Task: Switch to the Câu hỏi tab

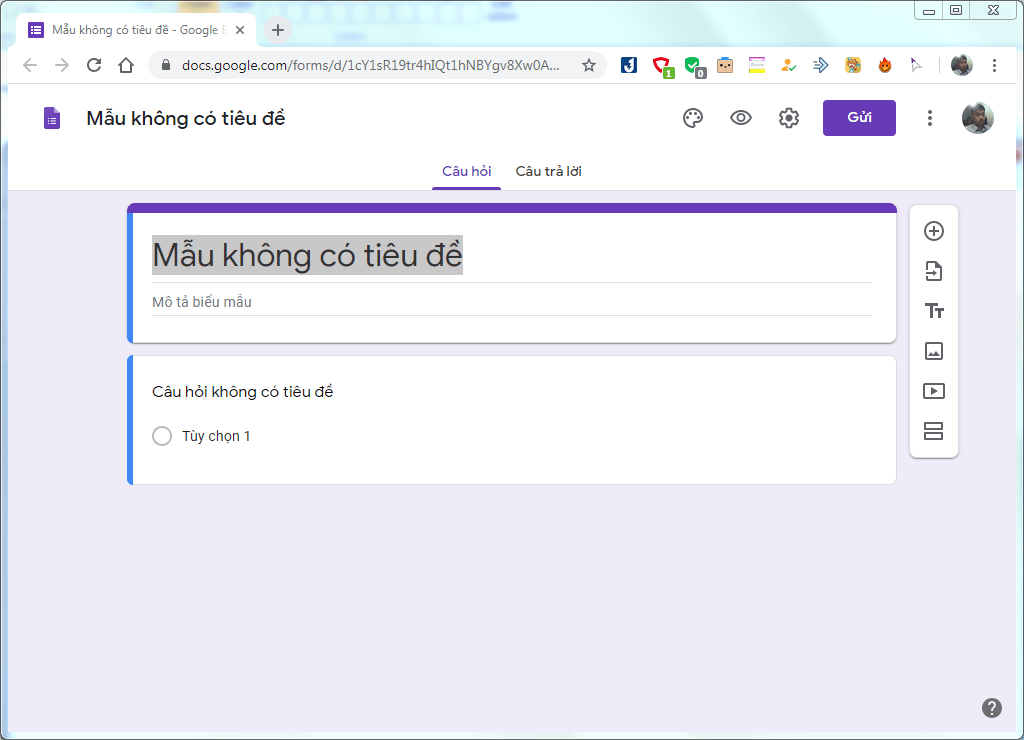Action: click(x=466, y=172)
